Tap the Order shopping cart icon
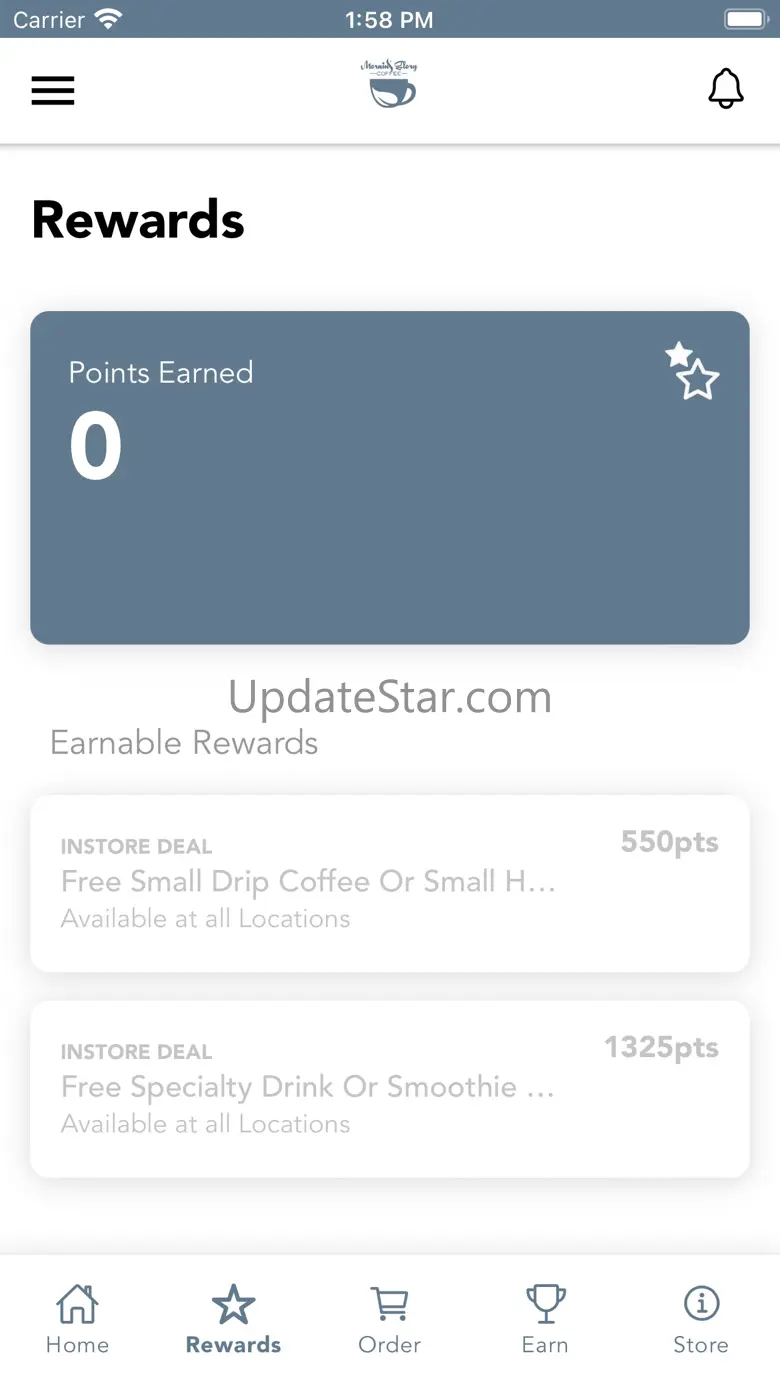Viewport: 780px width, 1387px height. pos(389,1304)
